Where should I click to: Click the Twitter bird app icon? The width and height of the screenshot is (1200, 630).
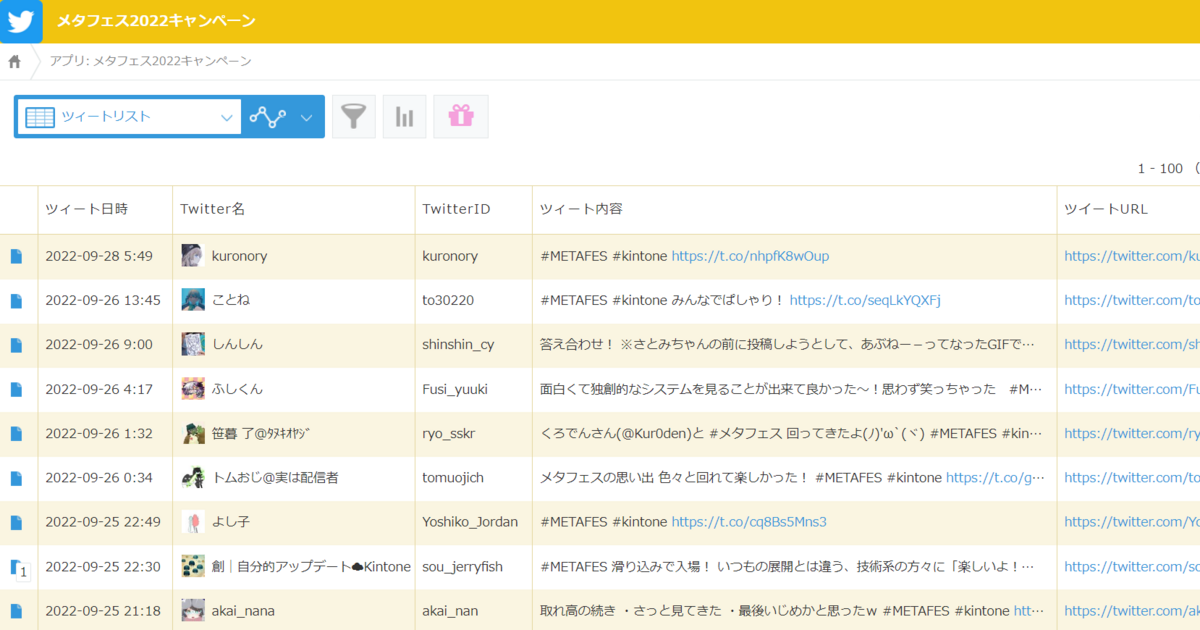tap(21, 21)
